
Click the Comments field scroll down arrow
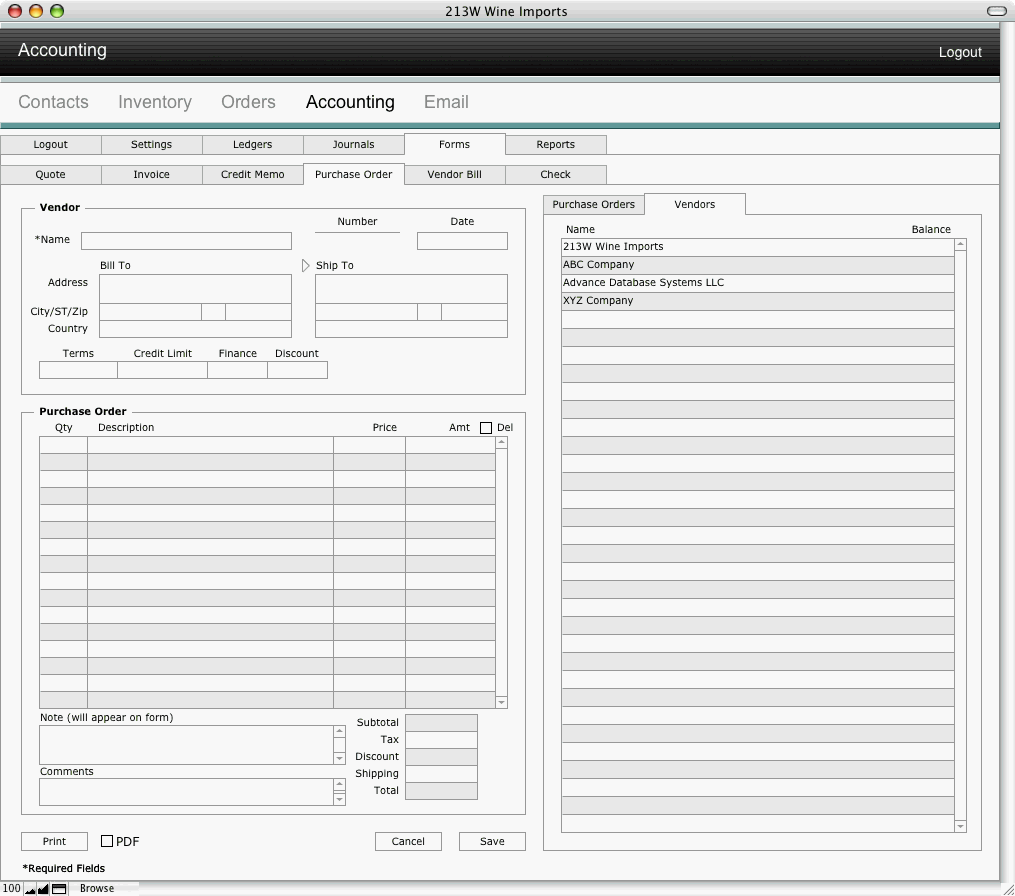coord(339,800)
